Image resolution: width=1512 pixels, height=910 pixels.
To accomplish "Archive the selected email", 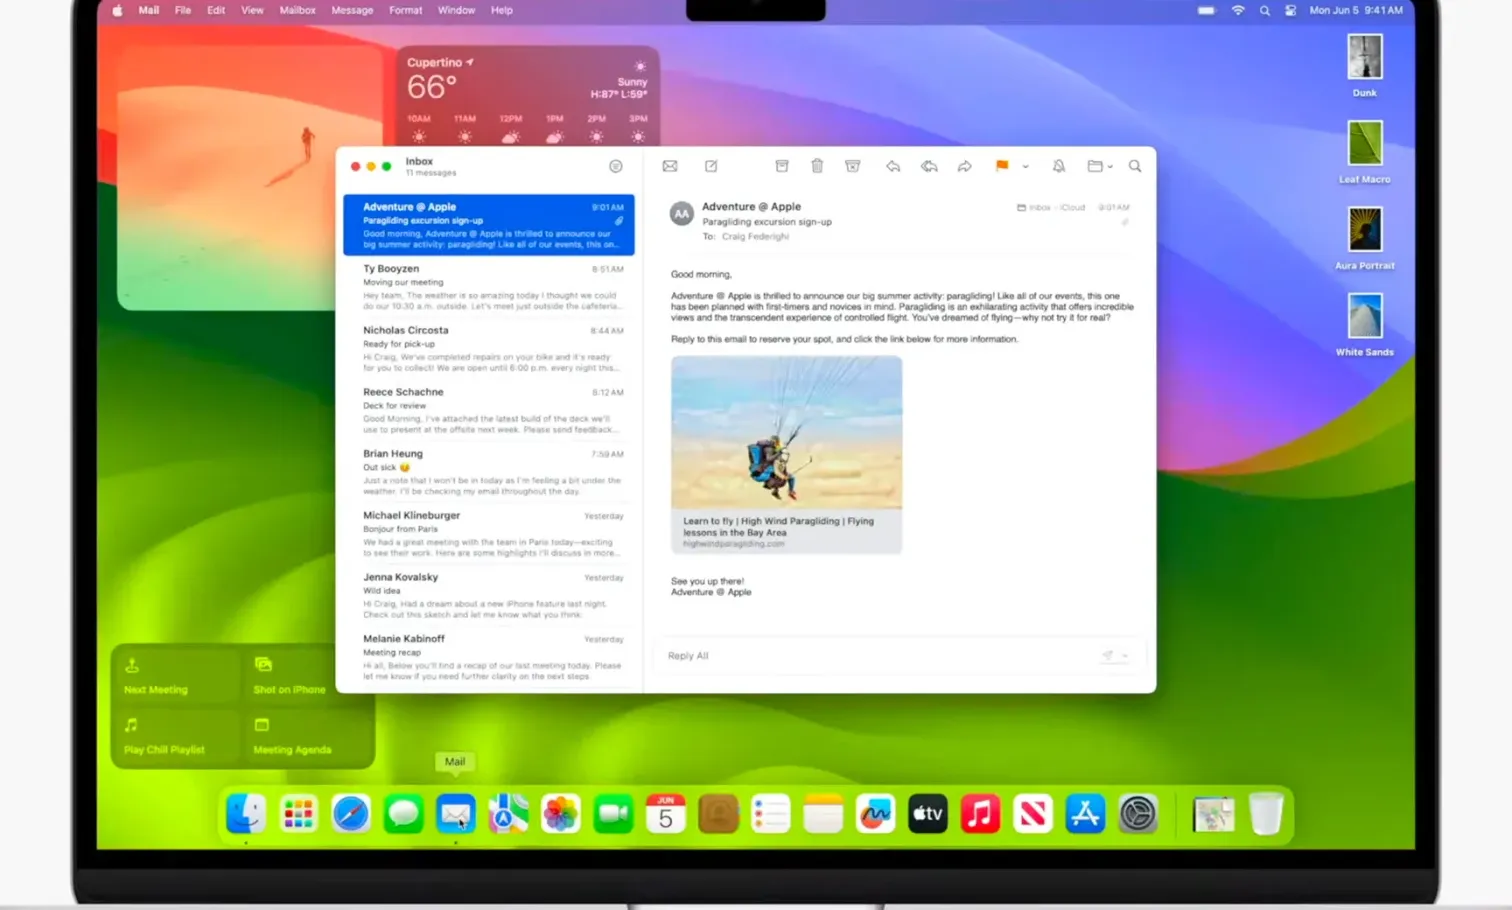I will tap(782, 166).
